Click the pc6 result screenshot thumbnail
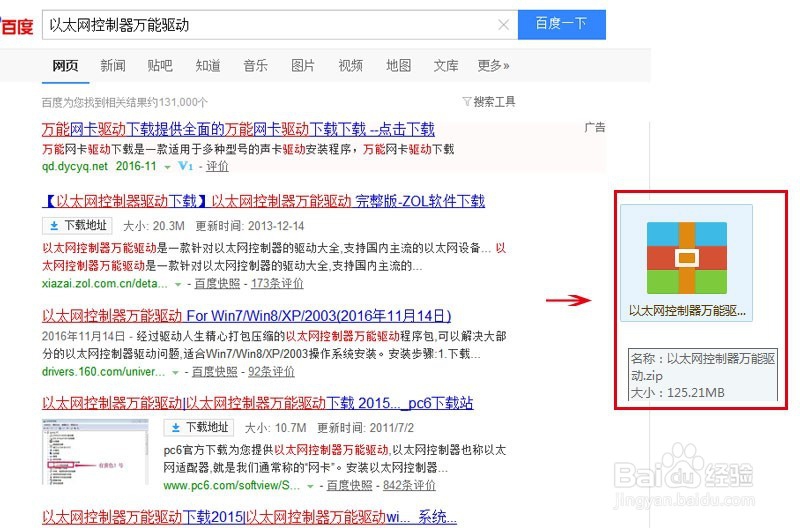The width and height of the screenshot is (800, 528). click(95, 451)
